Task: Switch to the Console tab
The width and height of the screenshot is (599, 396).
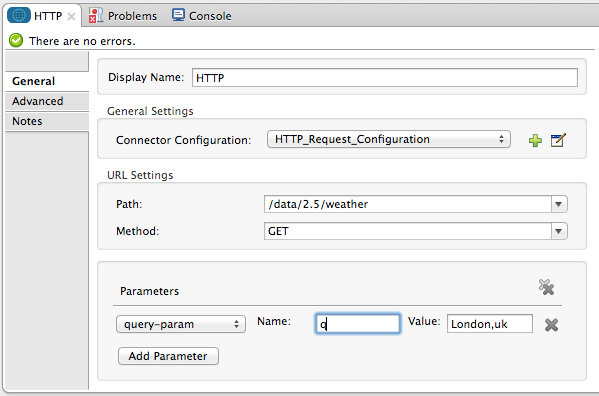Action: 201,16
